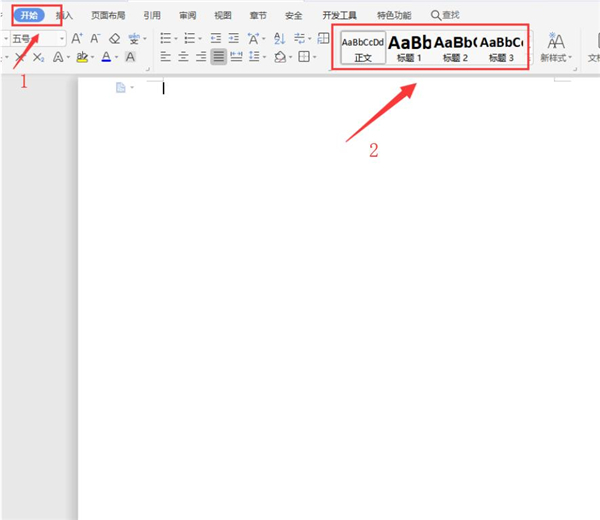Click the sort A-Z icon
The image size is (600, 520).
coord(279,38)
